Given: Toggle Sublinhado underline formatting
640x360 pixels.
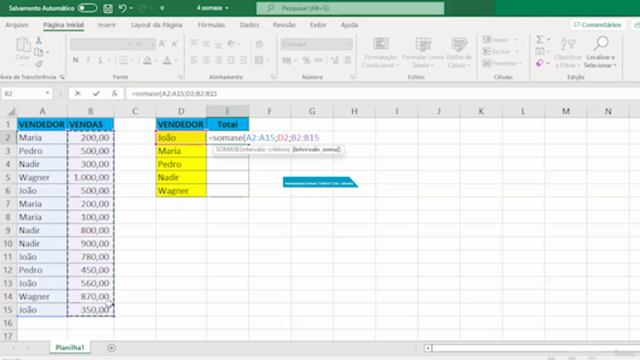Looking at the screenshot, I should point(100,60).
